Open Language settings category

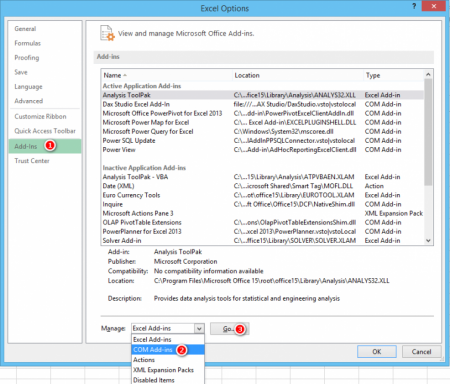28,87
